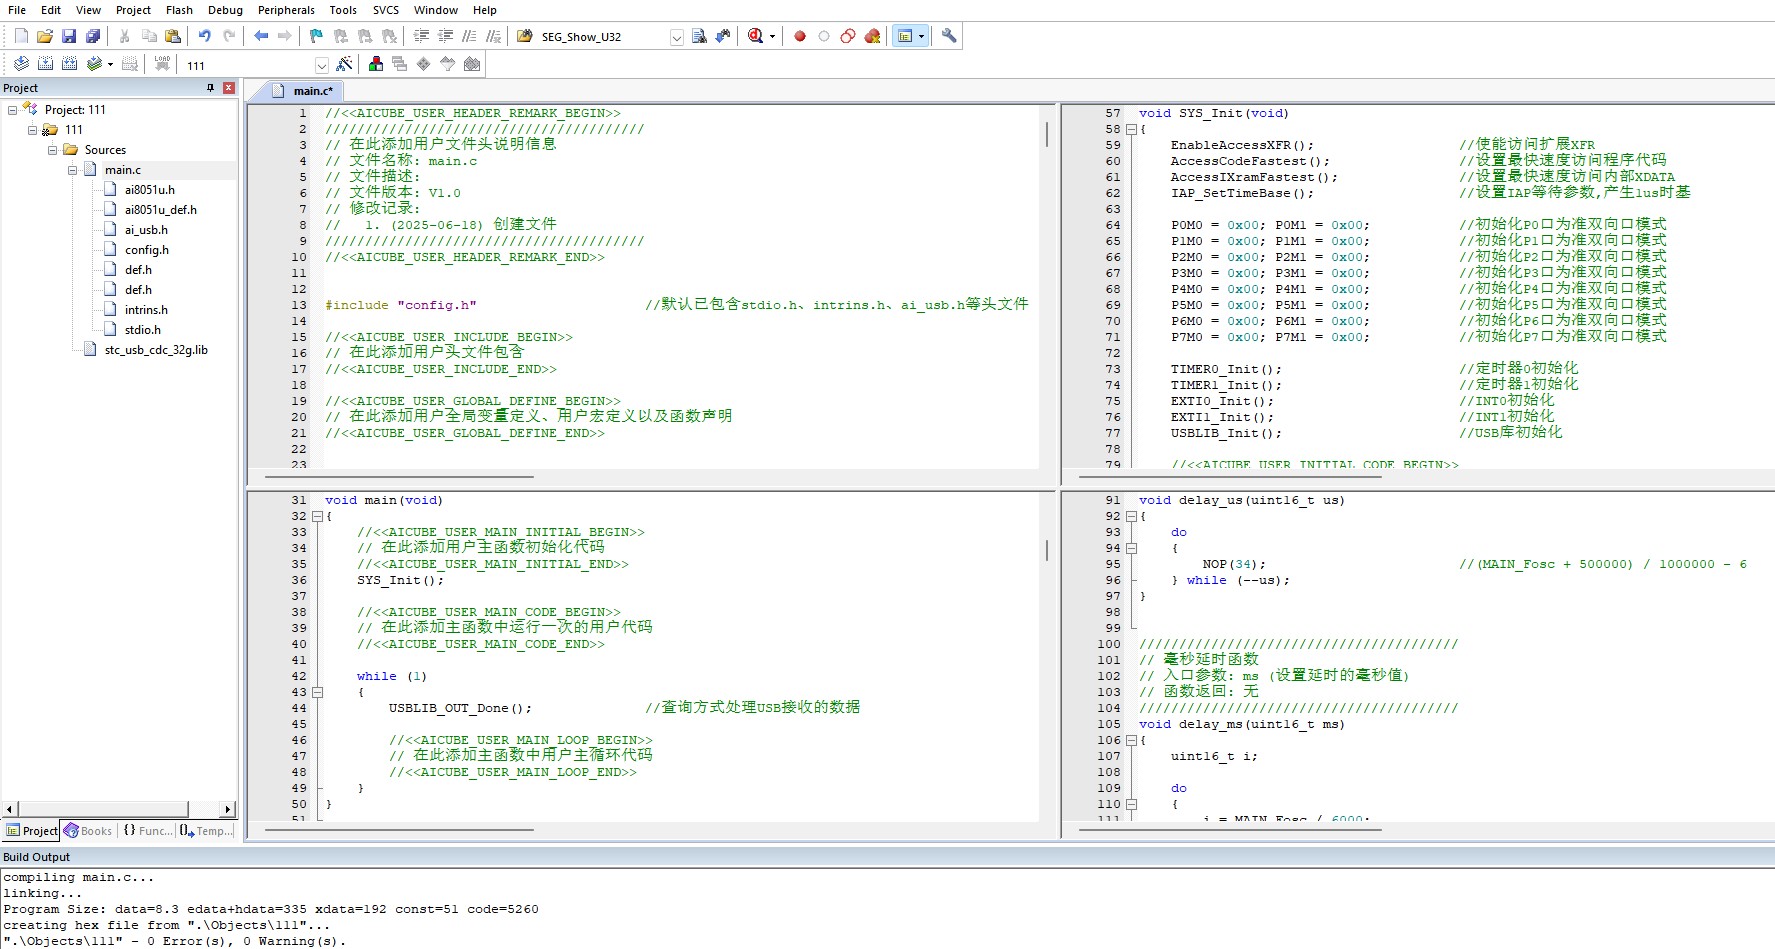The height and width of the screenshot is (949, 1775).
Task: Open the debug button dropdown arrow
Action: click(x=772, y=36)
